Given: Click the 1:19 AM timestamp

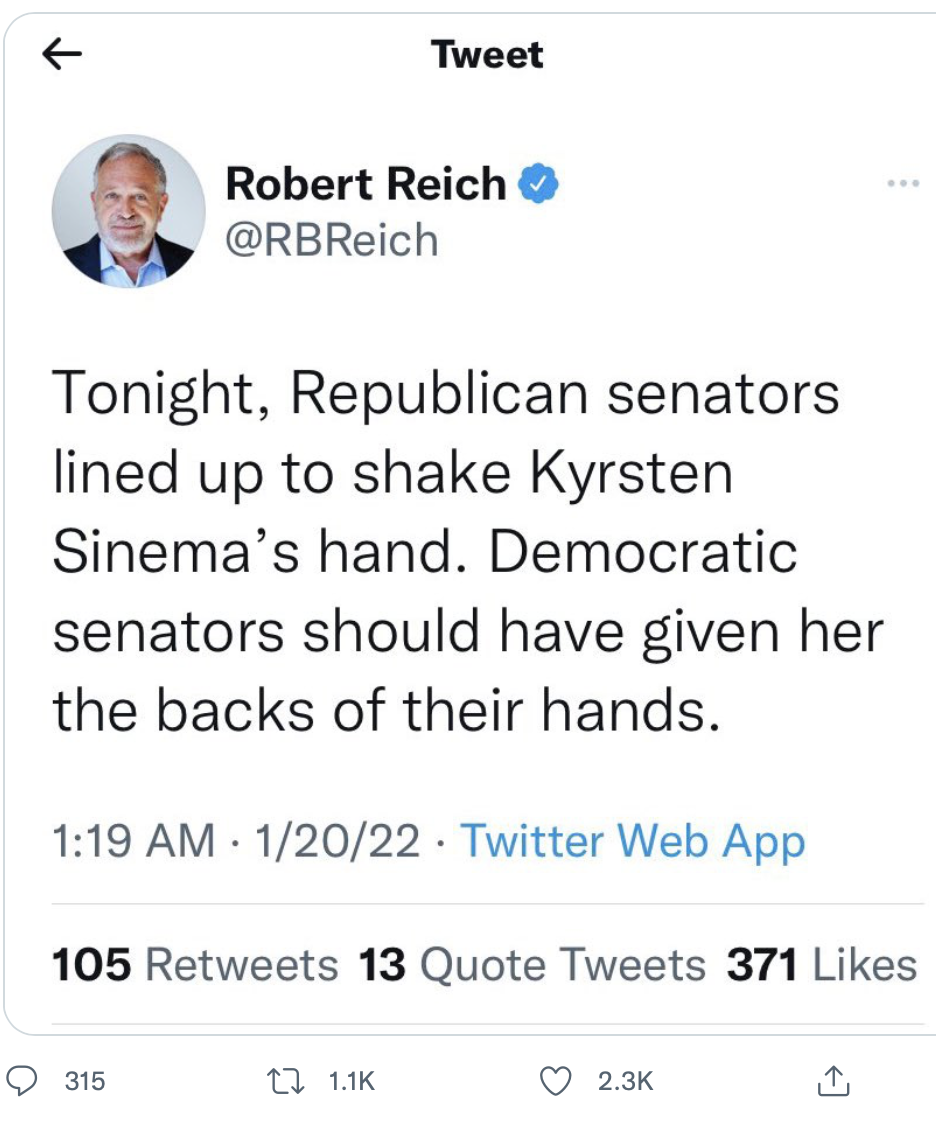Looking at the screenshot, I should pyautogui.click(x=132, y=842).
